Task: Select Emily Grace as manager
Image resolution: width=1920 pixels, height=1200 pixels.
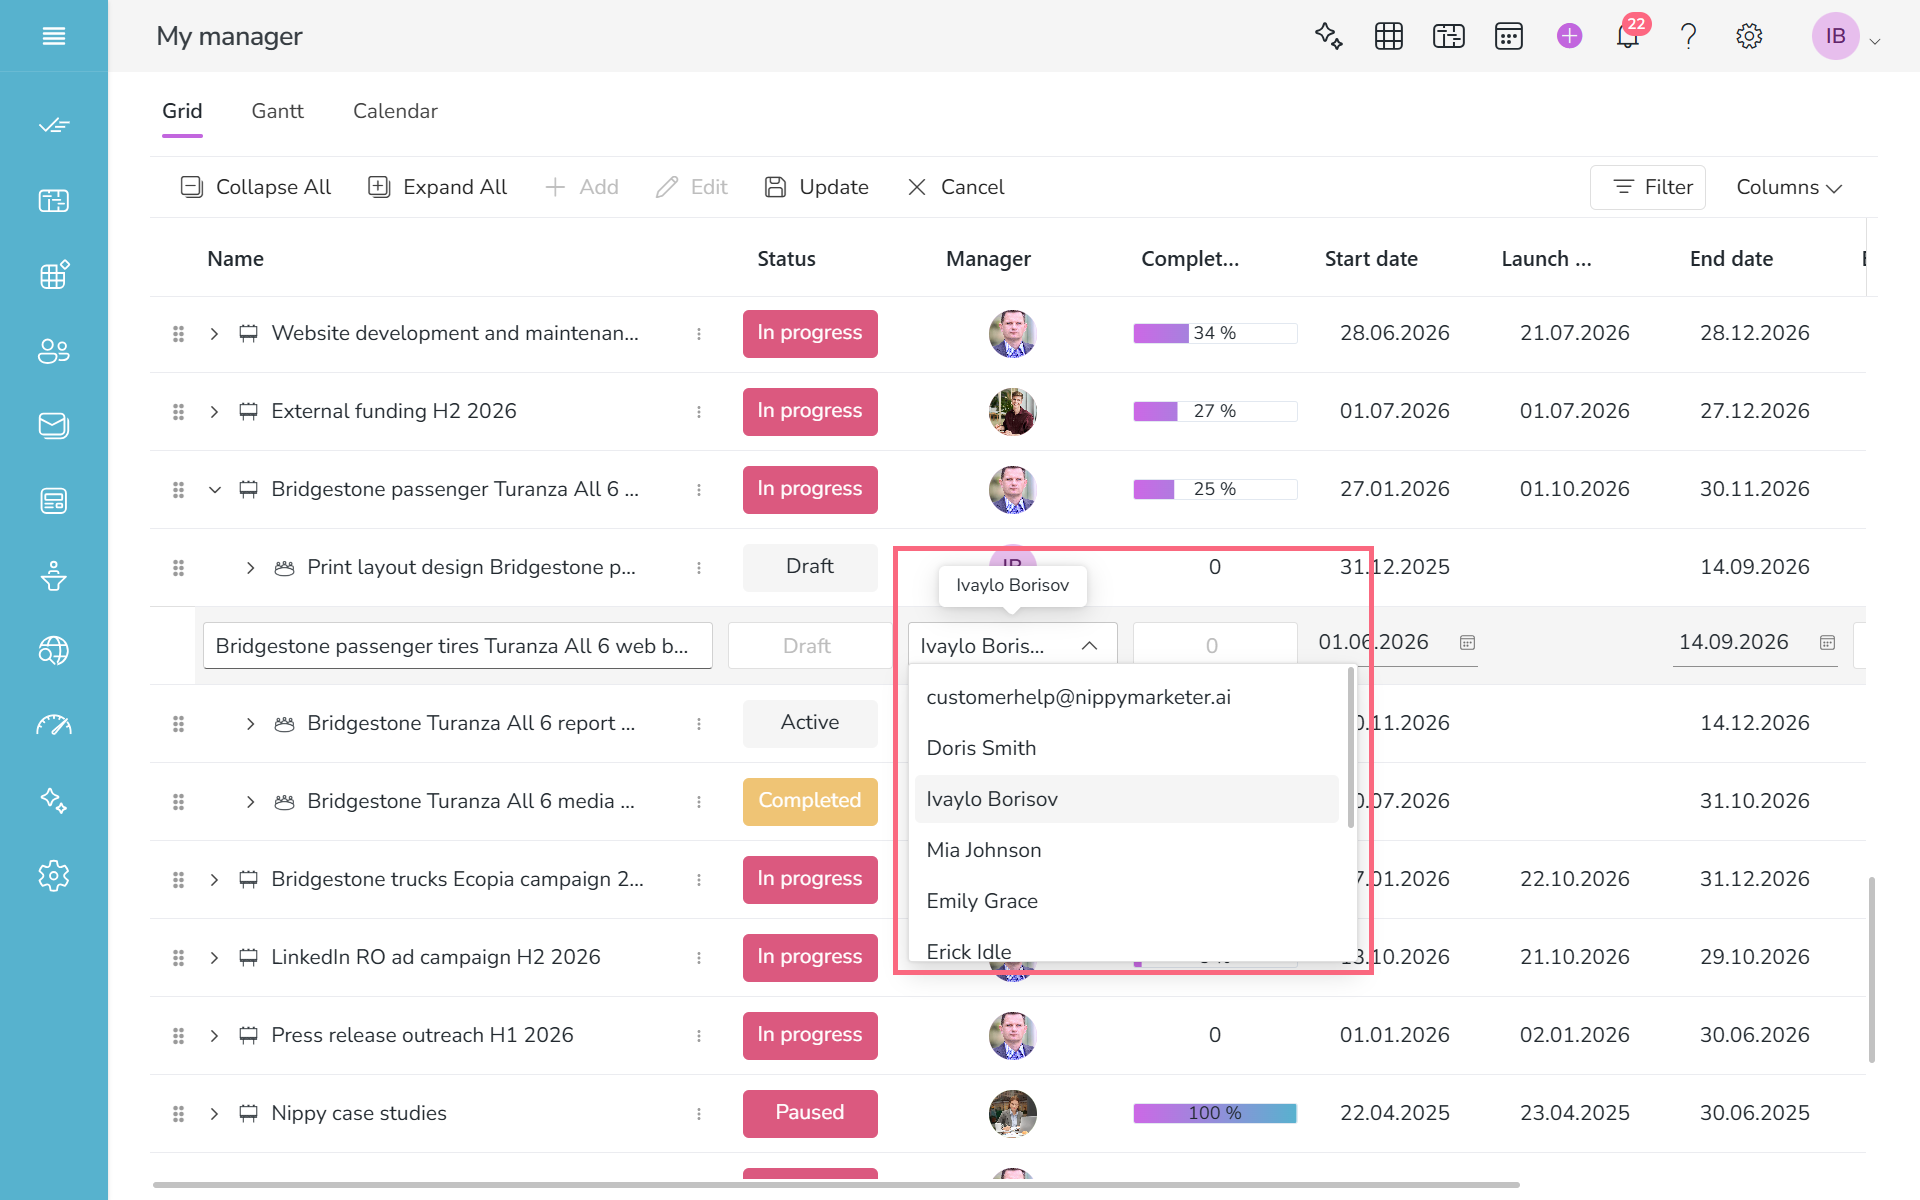Action: [1126, 901]
